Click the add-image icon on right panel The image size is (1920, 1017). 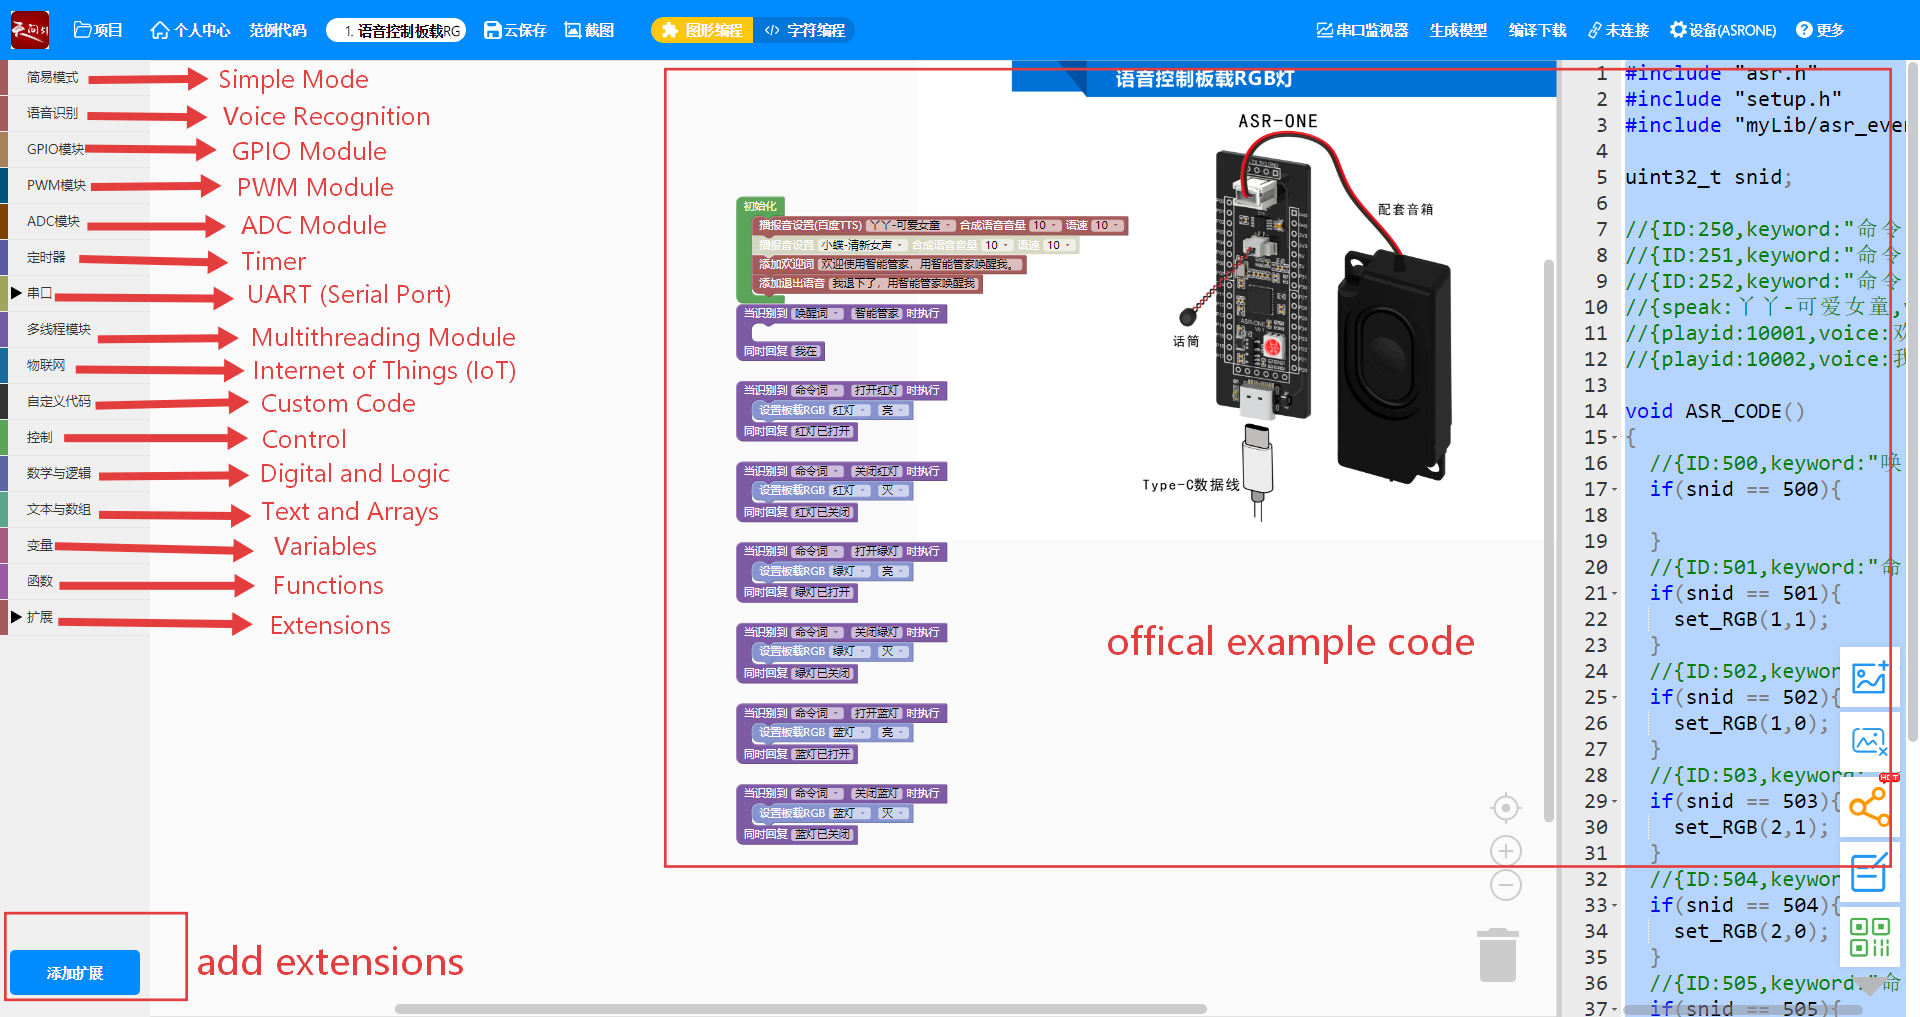(x=1869, y=678)
